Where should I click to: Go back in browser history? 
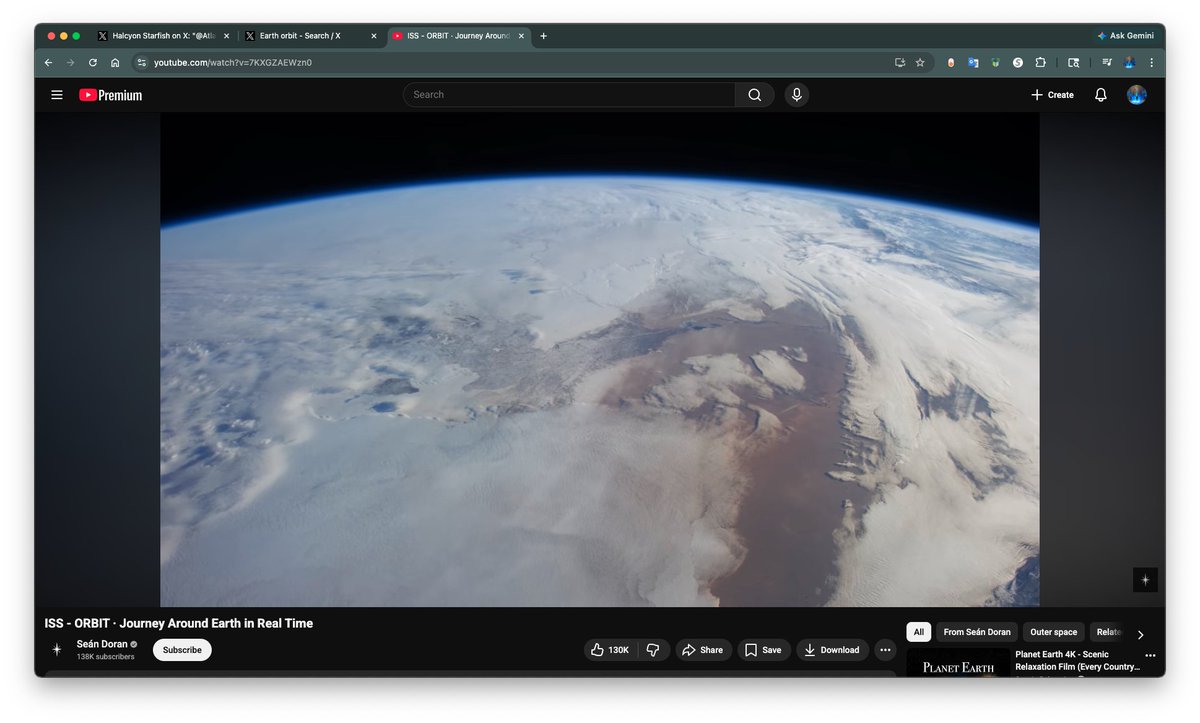[48, 62]
